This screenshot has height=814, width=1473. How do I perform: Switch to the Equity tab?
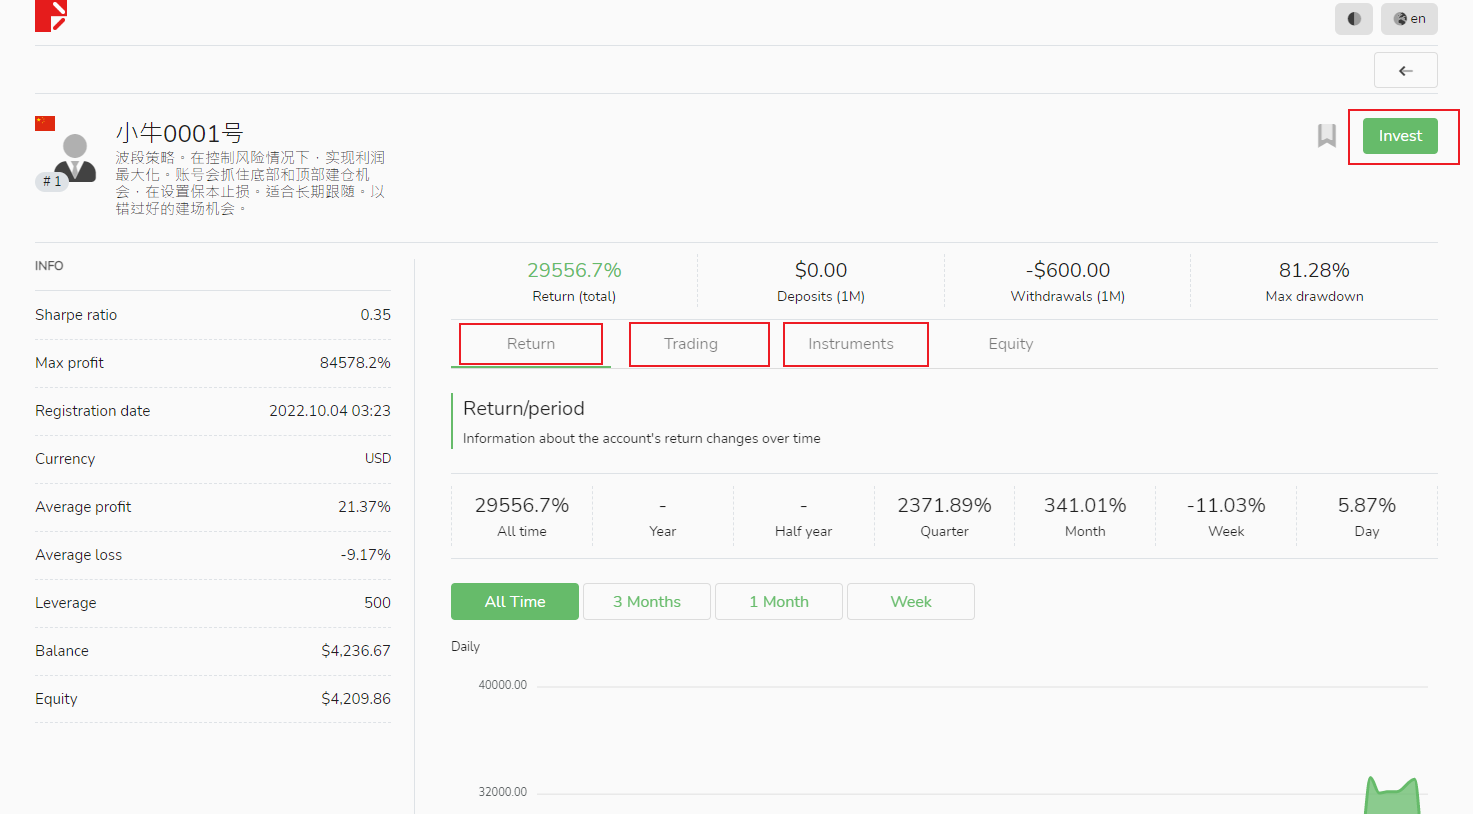tap(1010, 344)
